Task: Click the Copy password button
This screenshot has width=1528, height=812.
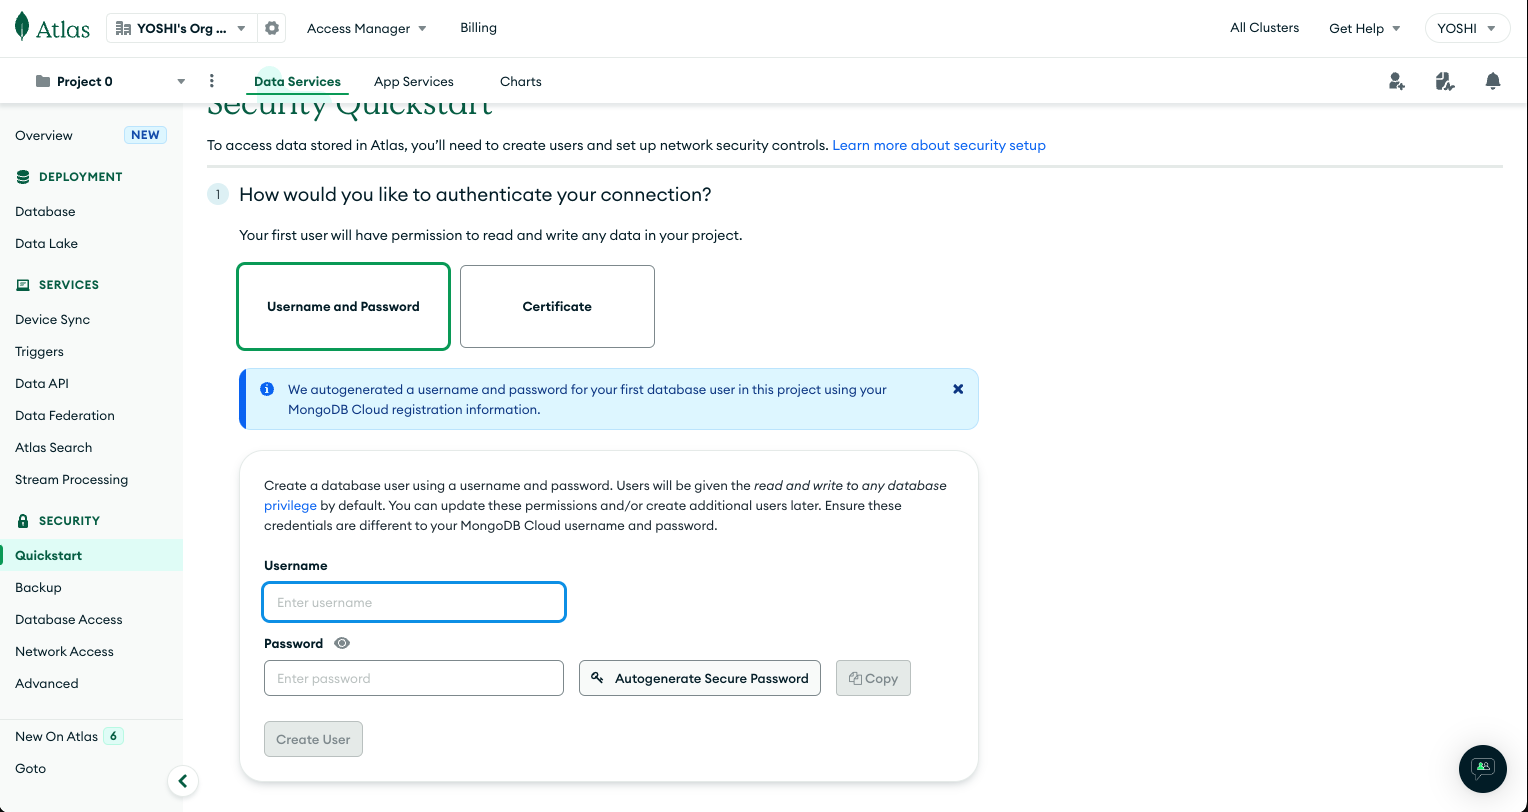Action: click(x=873, y=678)
